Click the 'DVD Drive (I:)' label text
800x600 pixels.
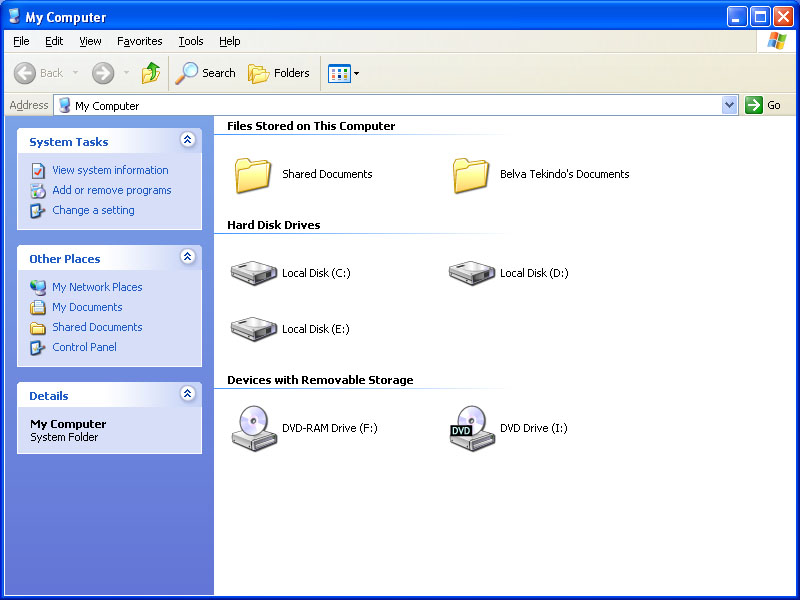click(534, 428)
